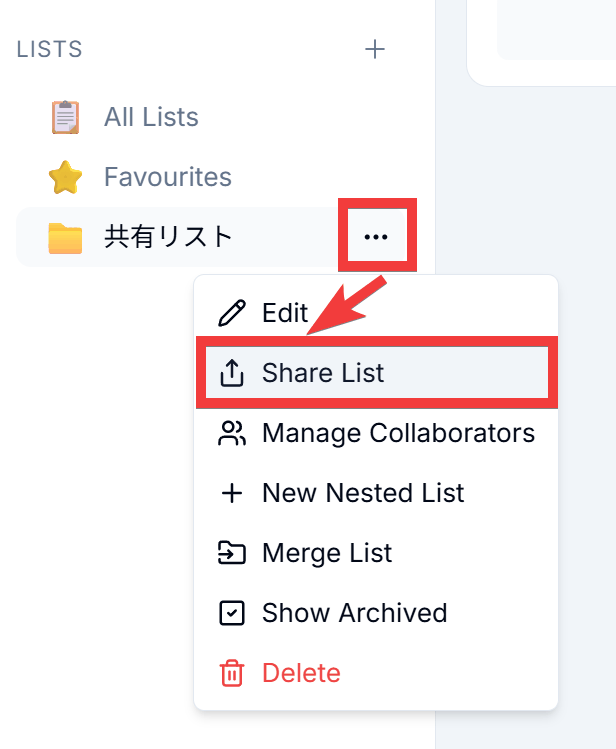Open the 共有リスト list
This screenshot has width=616, height=749.
click(x=168, y=236)
